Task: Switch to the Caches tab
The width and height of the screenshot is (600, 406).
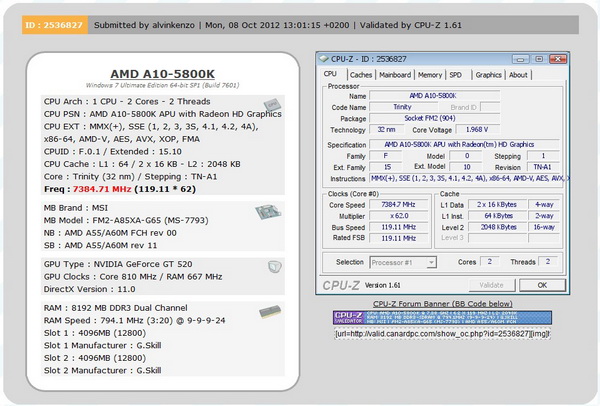Action: (360, 75)
